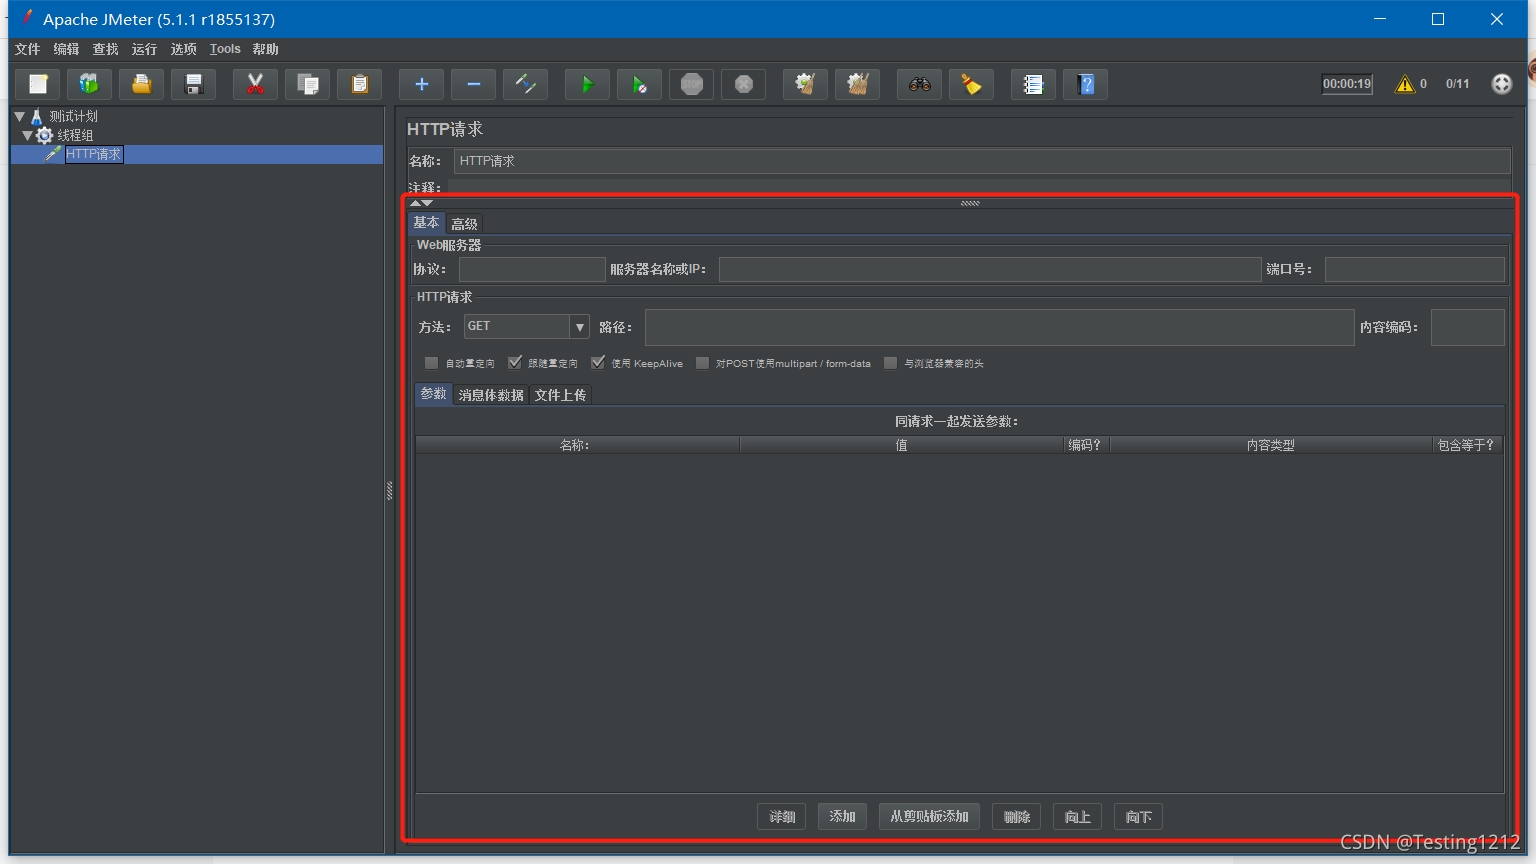Click the yellow warning triangle log icon

pos(1405,84)
